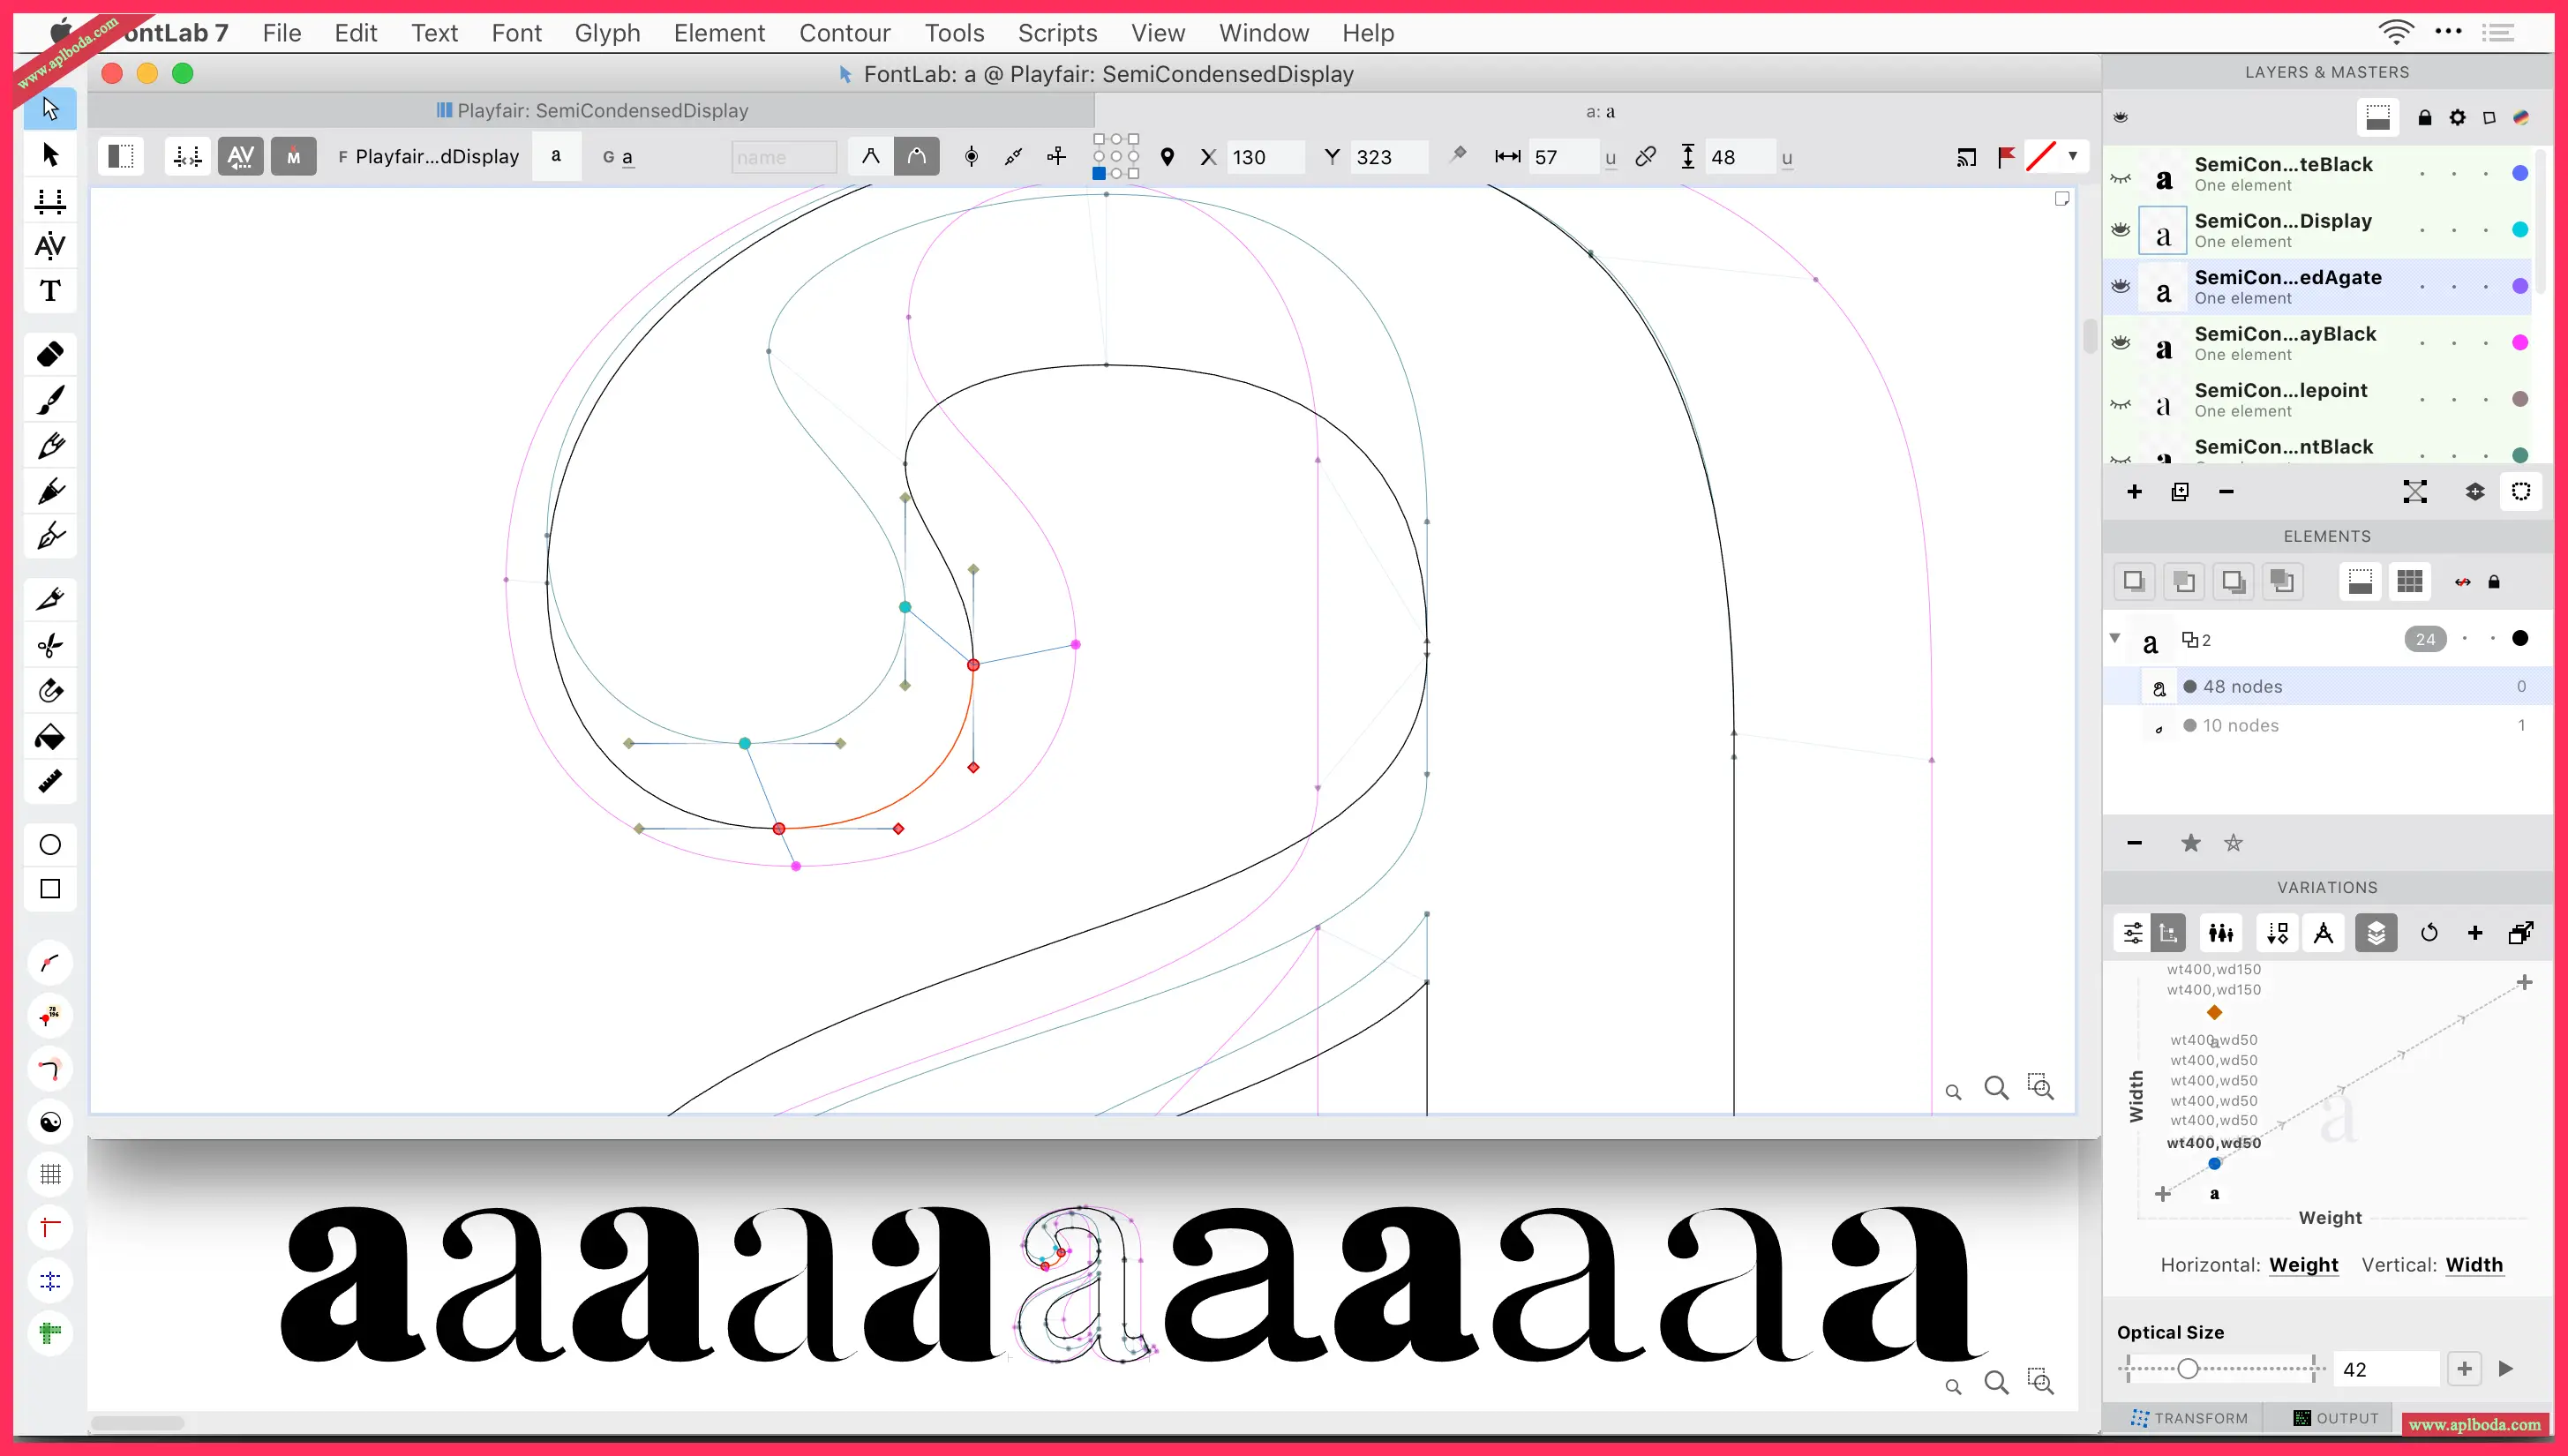Screen dimensions: 2568x1456
Task: Click the glyph name input field
Action: point(784,157)
